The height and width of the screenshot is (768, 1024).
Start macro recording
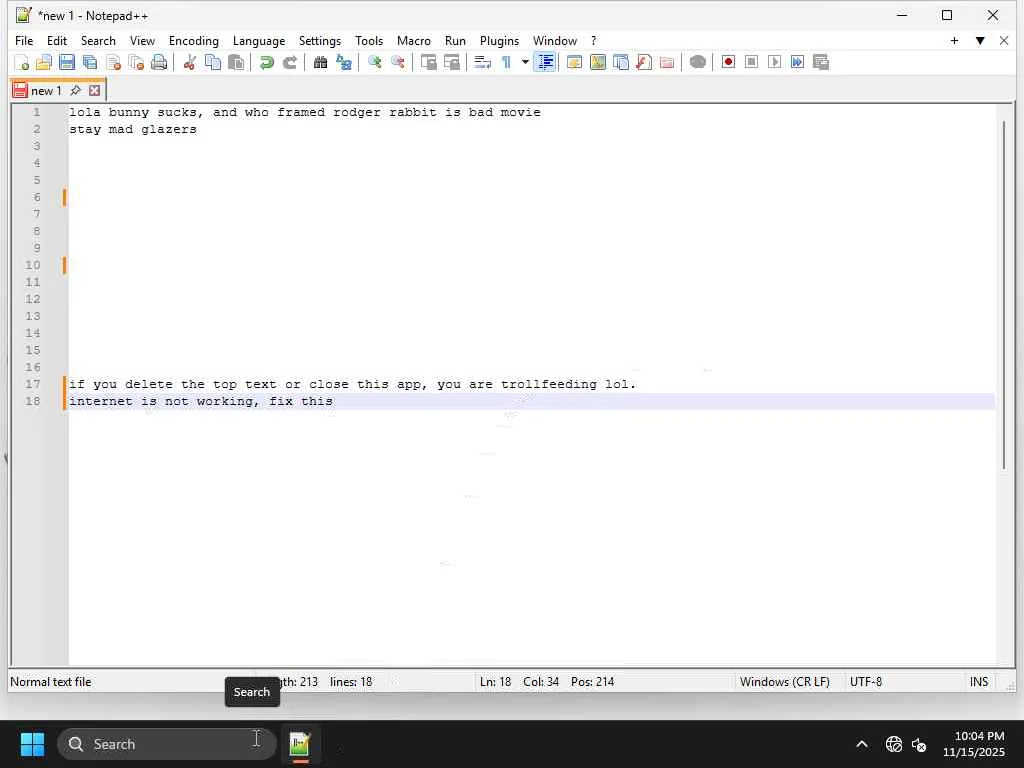tap(728, 62)
